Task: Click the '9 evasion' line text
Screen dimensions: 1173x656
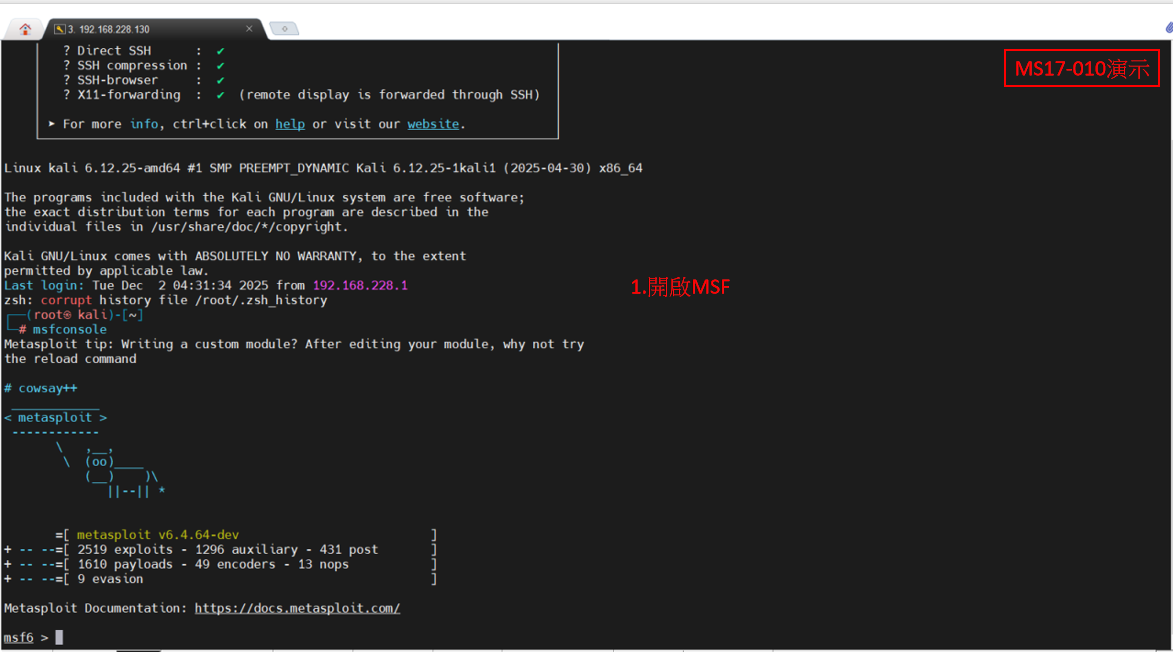Action: 110,579
